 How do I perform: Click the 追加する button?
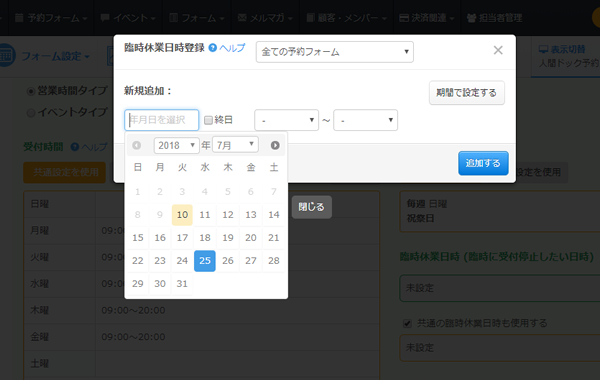pos(483,163)
